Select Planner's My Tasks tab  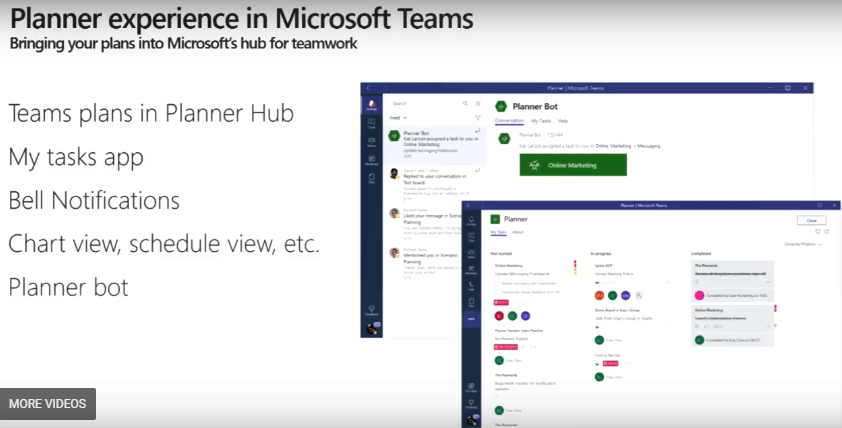[498, 232]
